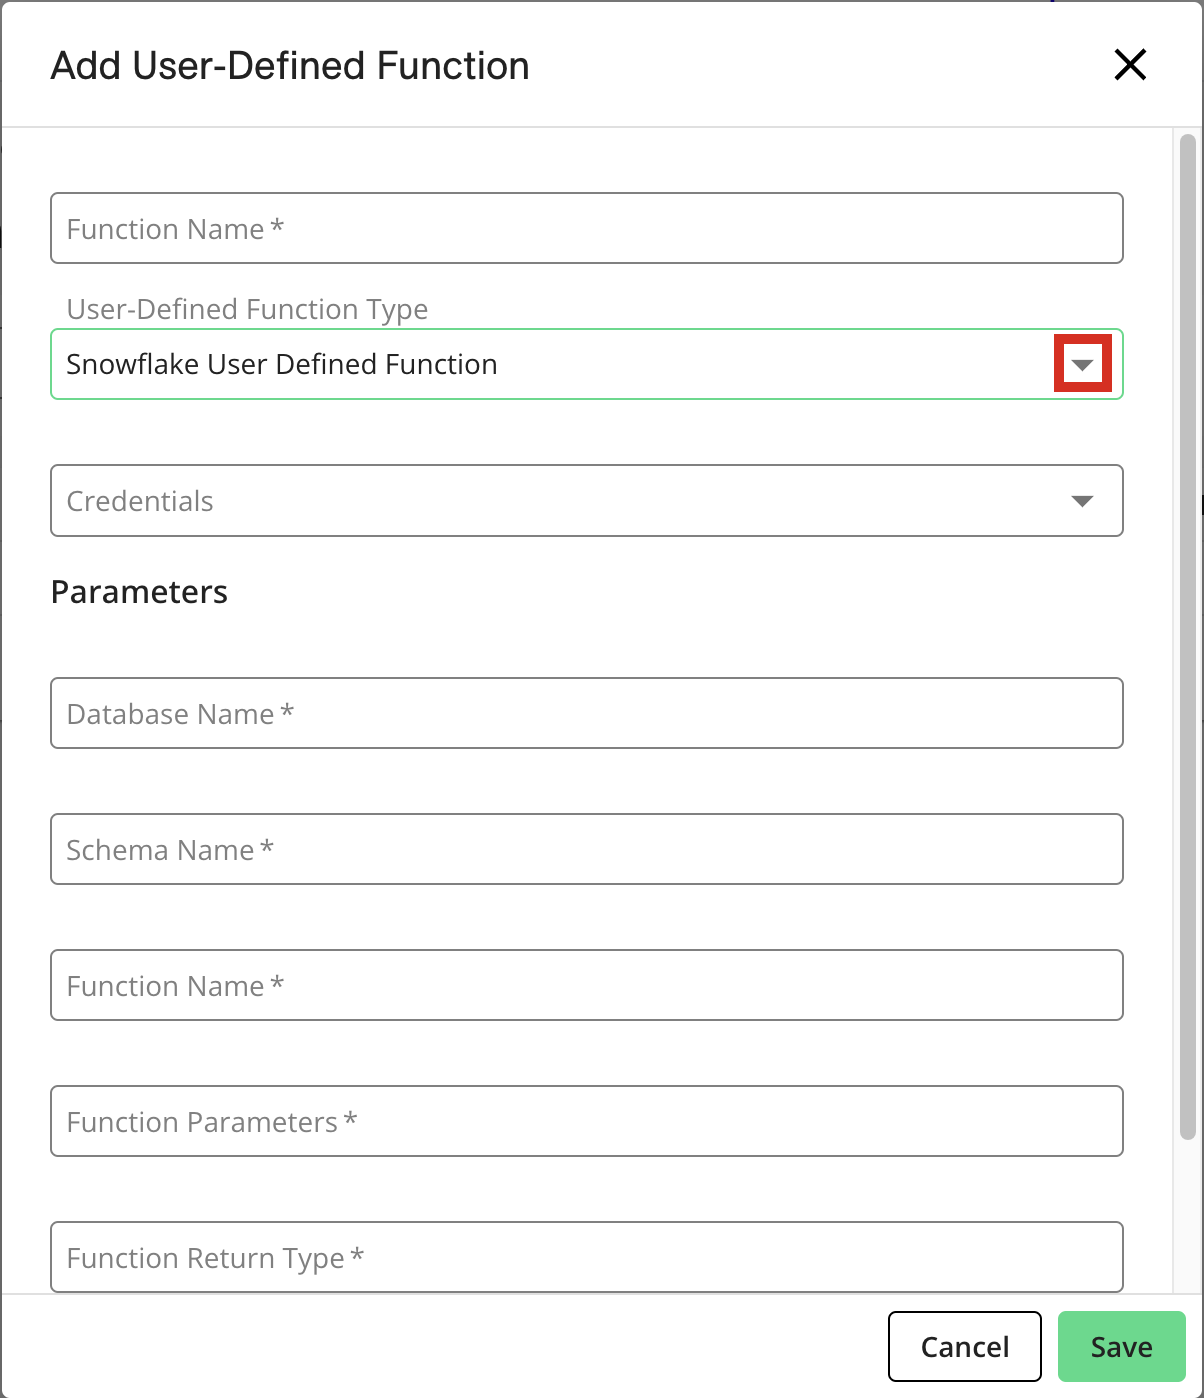
Task: Click the User-Defined Function Type label
Action: (247, 309)
